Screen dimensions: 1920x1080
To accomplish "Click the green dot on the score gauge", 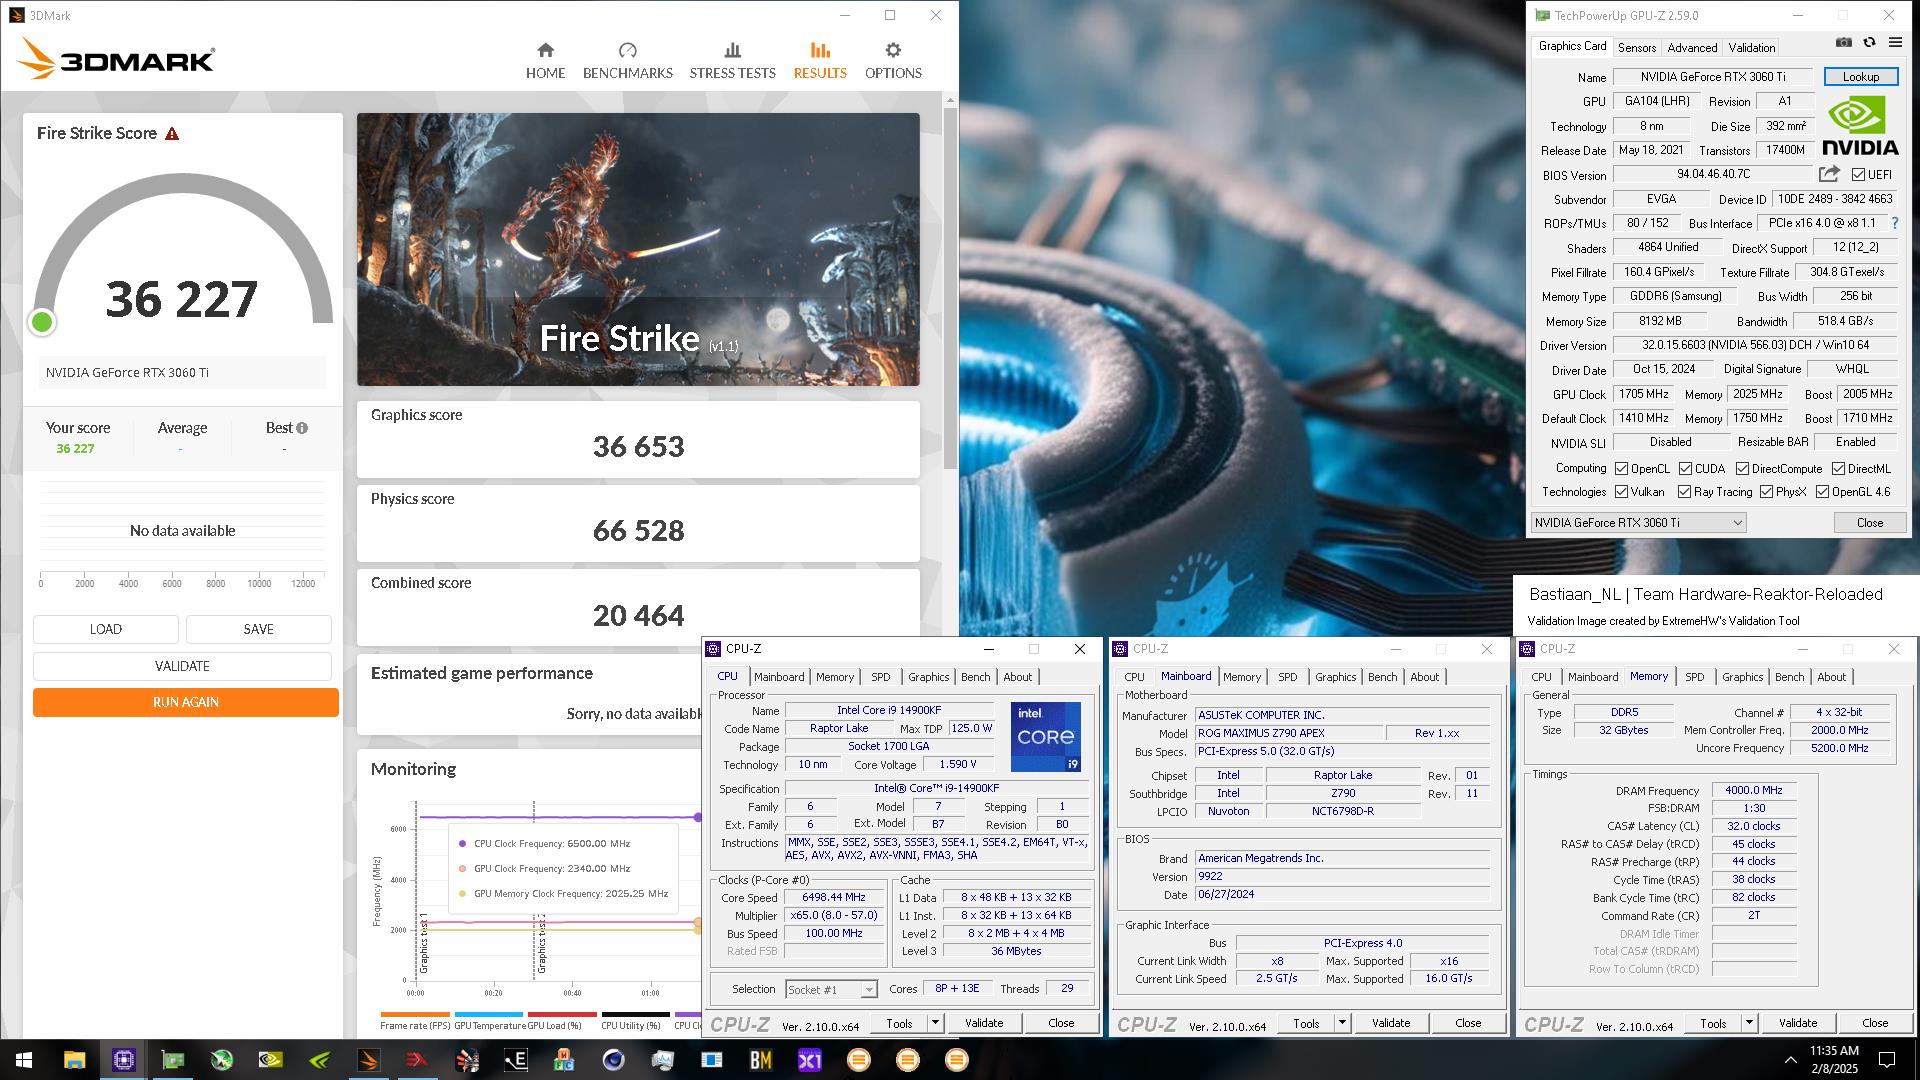I will pos(42,322).
